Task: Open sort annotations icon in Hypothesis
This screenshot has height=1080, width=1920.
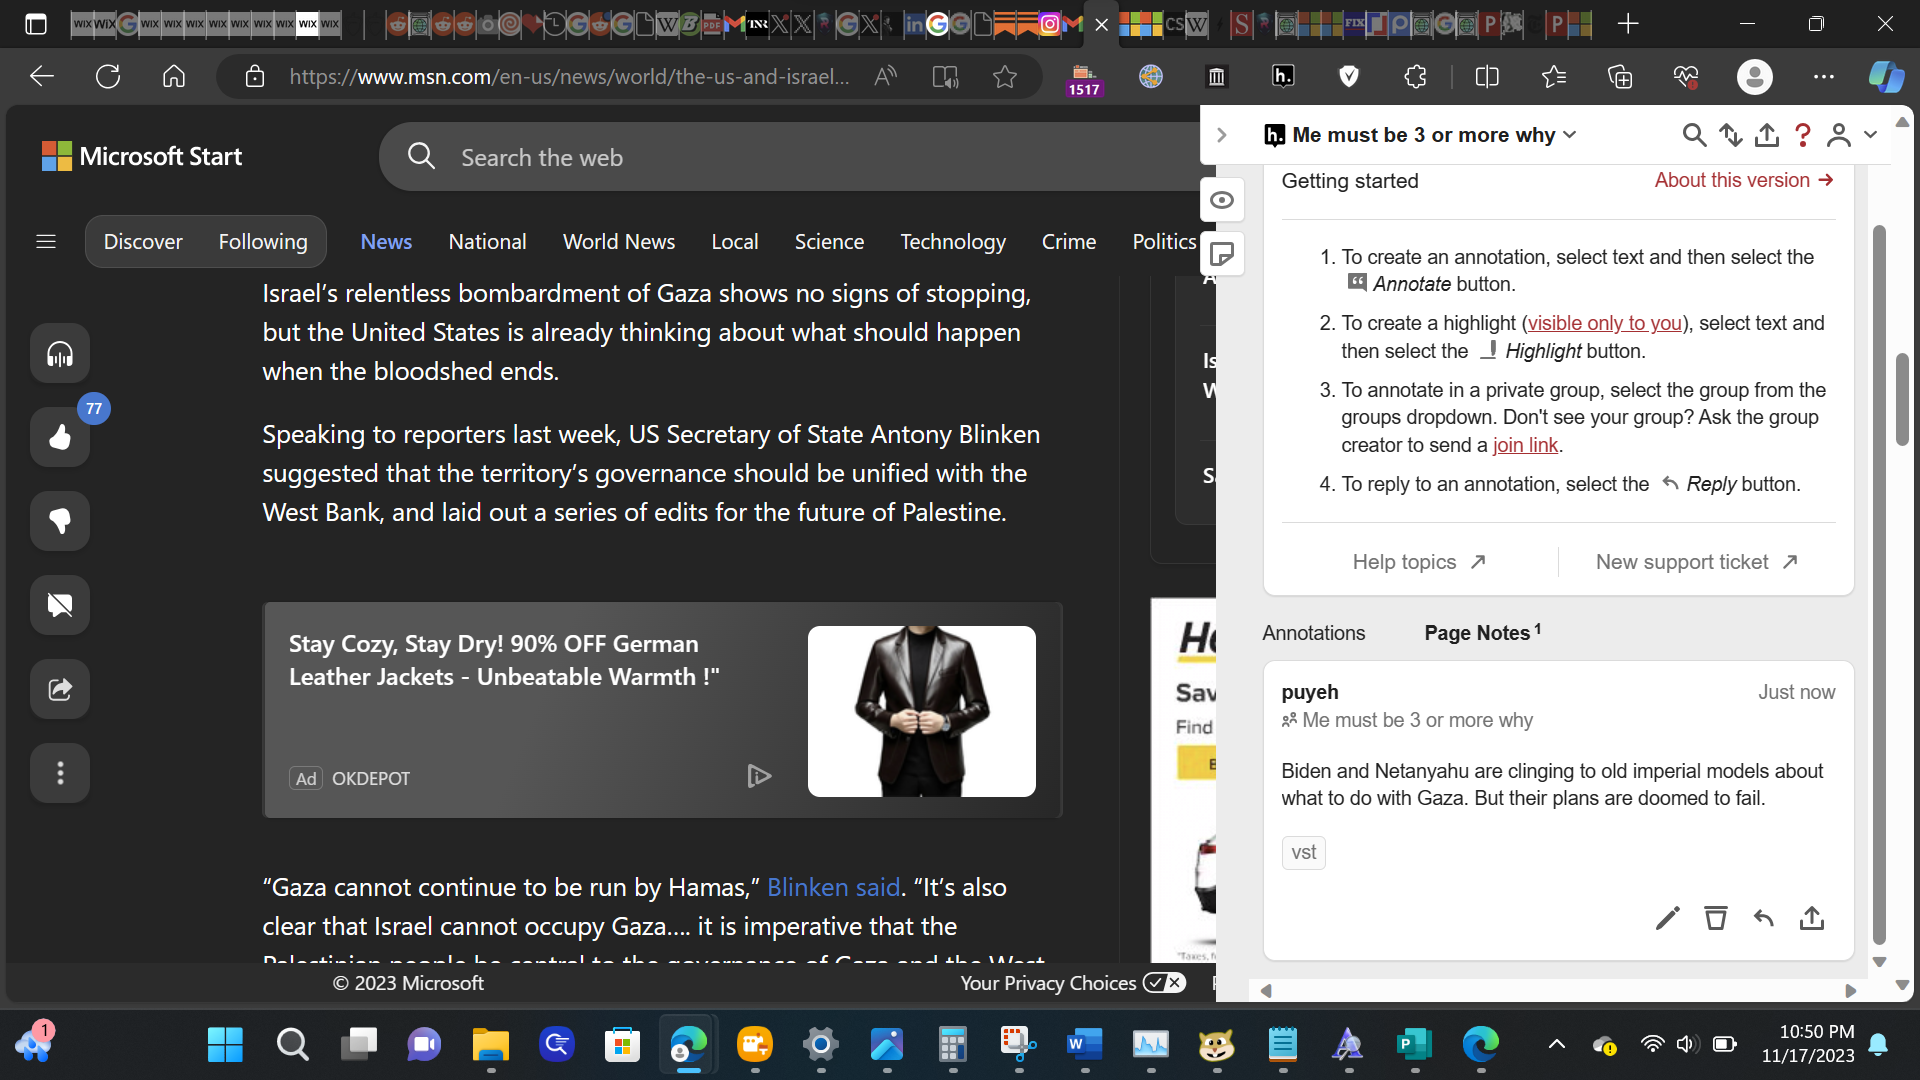Action: [x=1730, y=135]
